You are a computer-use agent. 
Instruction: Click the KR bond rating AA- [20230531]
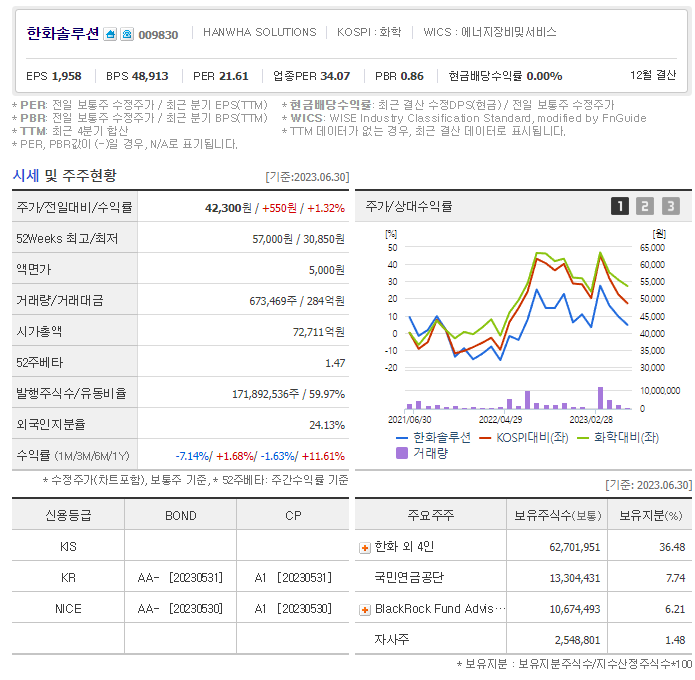(x=180, y=578)
